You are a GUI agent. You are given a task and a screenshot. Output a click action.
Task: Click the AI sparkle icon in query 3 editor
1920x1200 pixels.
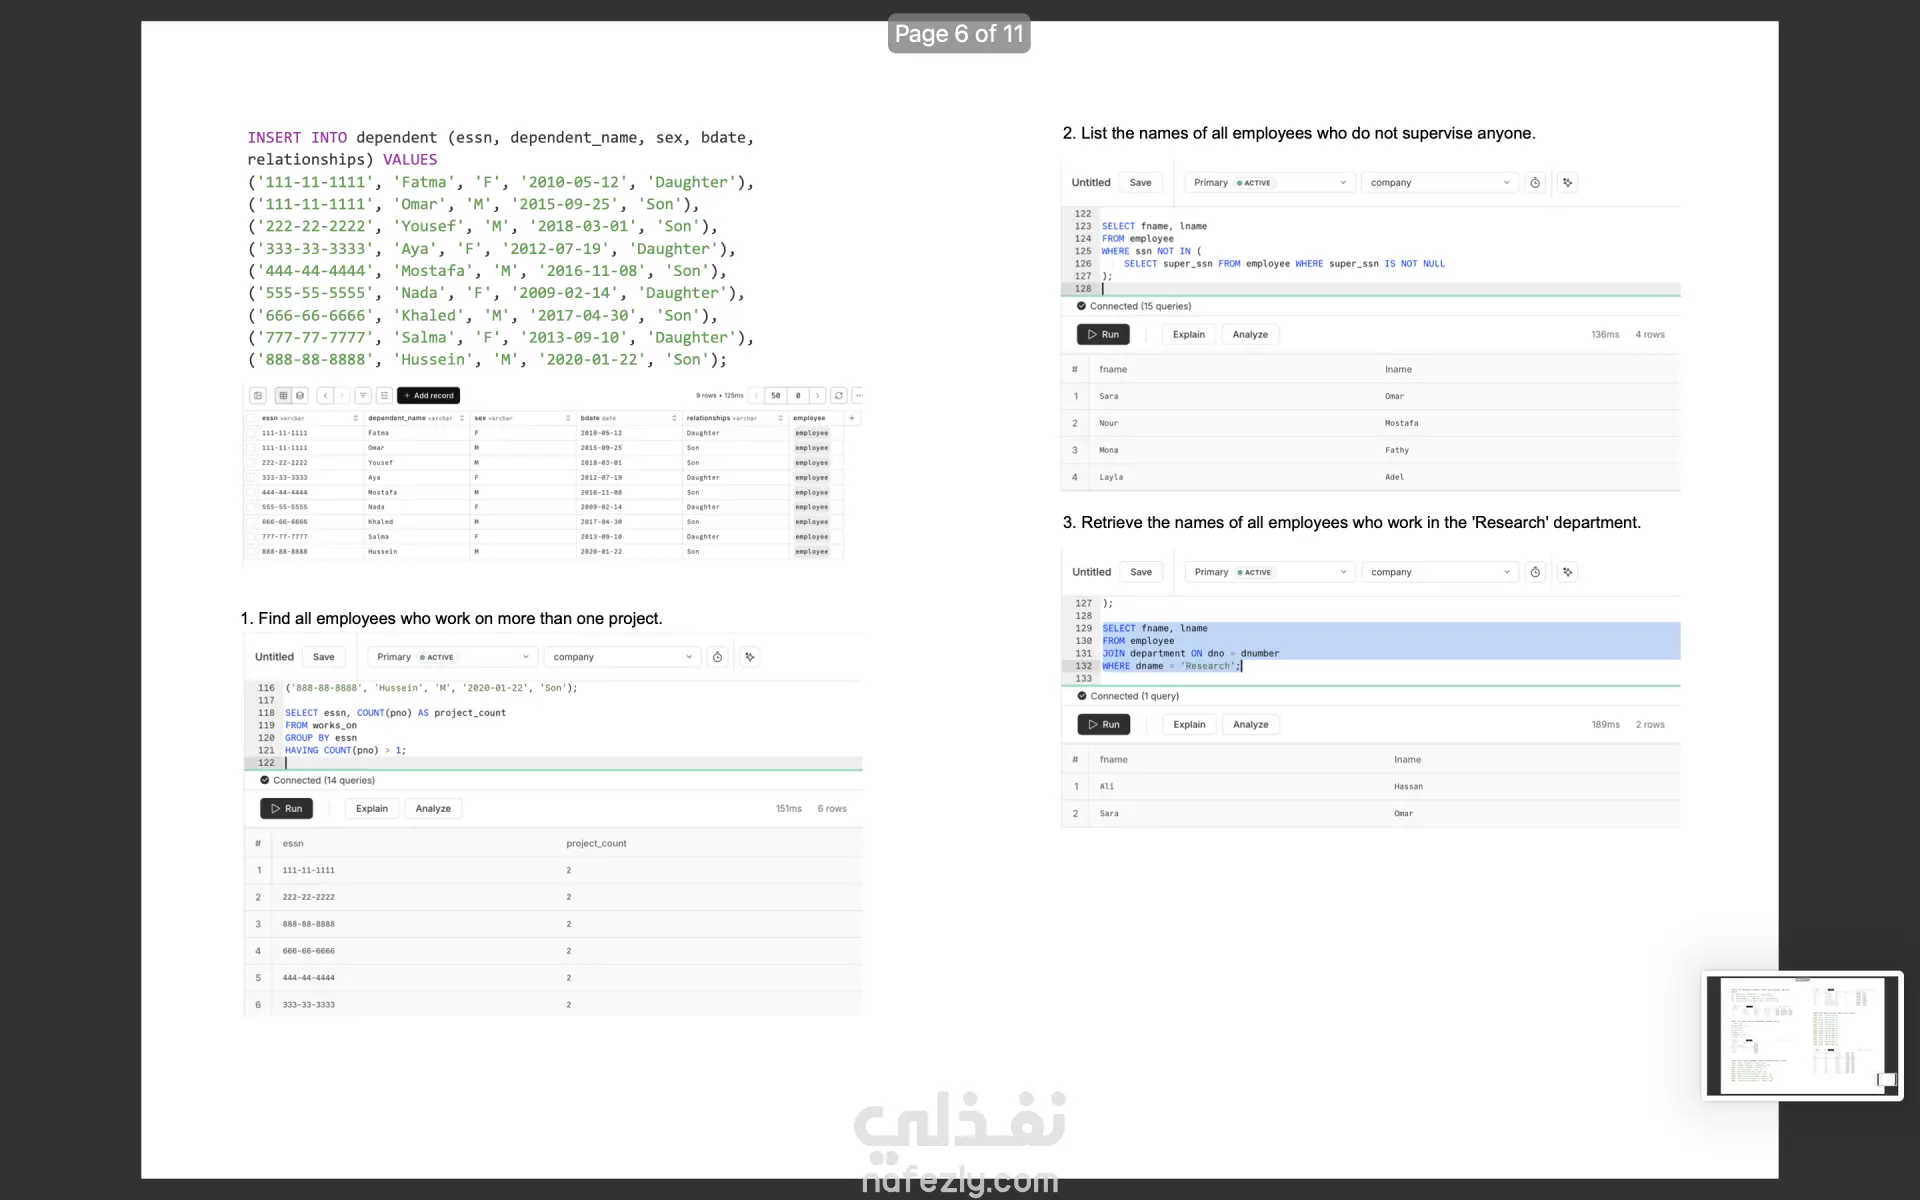[1568, 572]
